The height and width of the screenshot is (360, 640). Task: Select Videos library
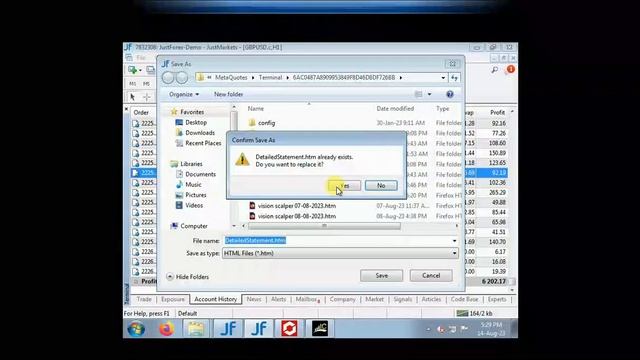coord(194,205)
